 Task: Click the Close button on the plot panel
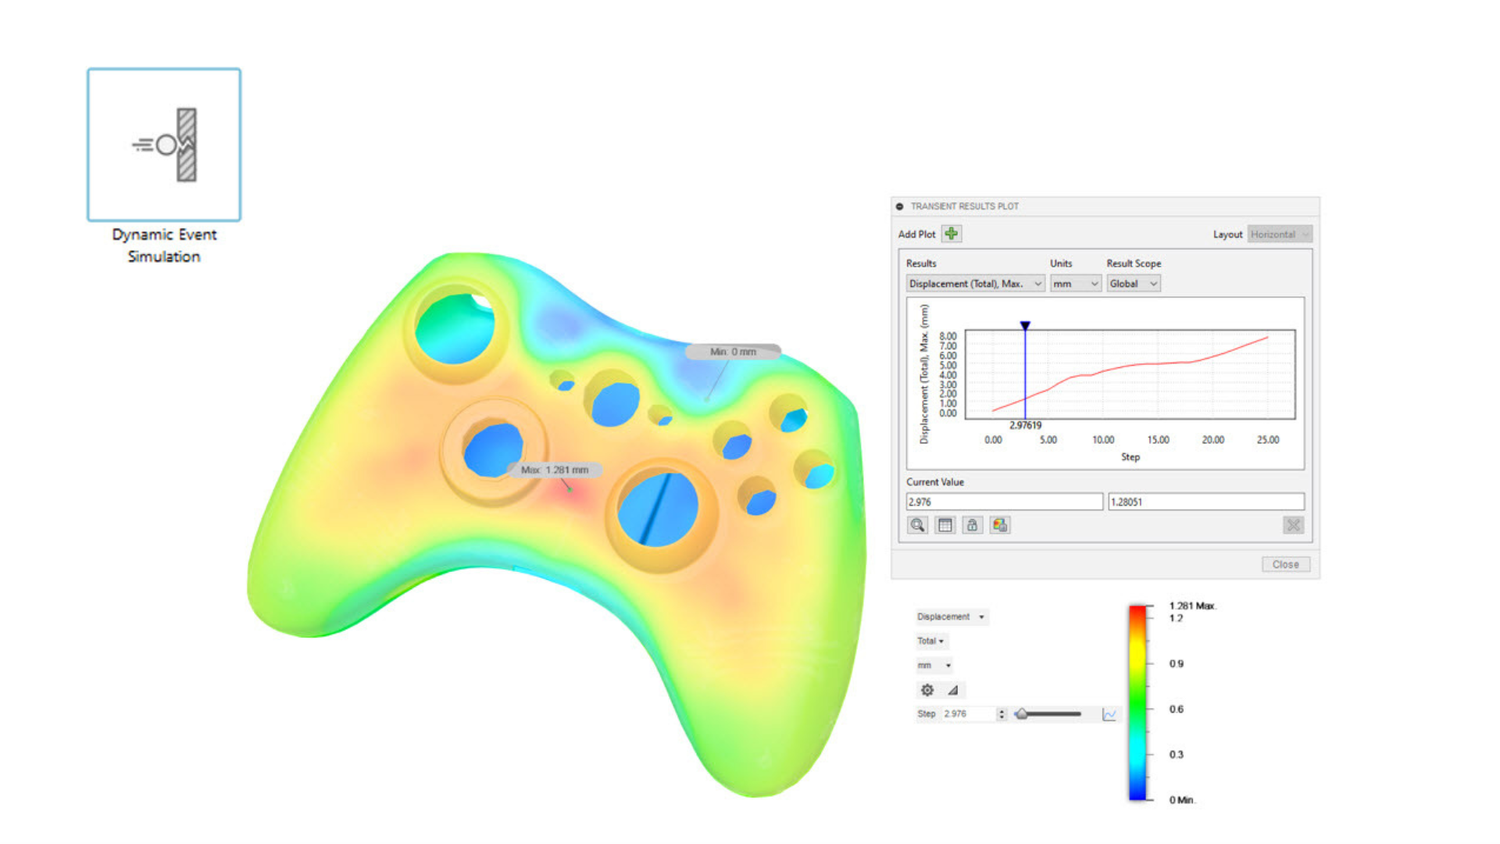pyautogui.click(x=1285, y=564)
